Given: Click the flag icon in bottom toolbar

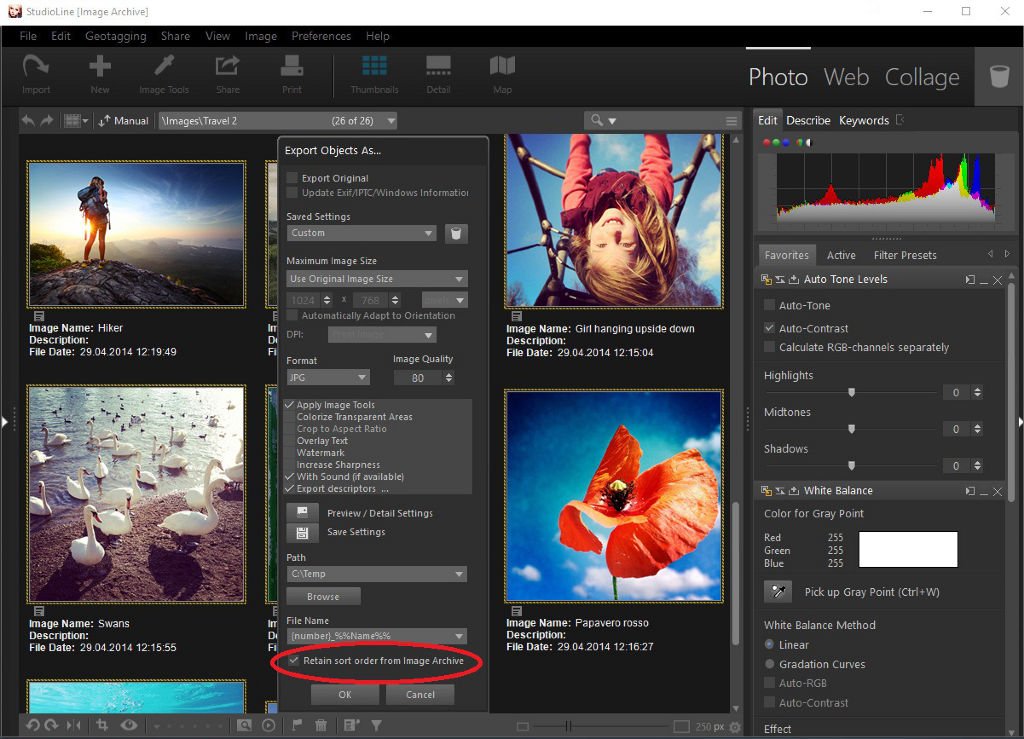Looking at the screenshot, I should 296,725.
